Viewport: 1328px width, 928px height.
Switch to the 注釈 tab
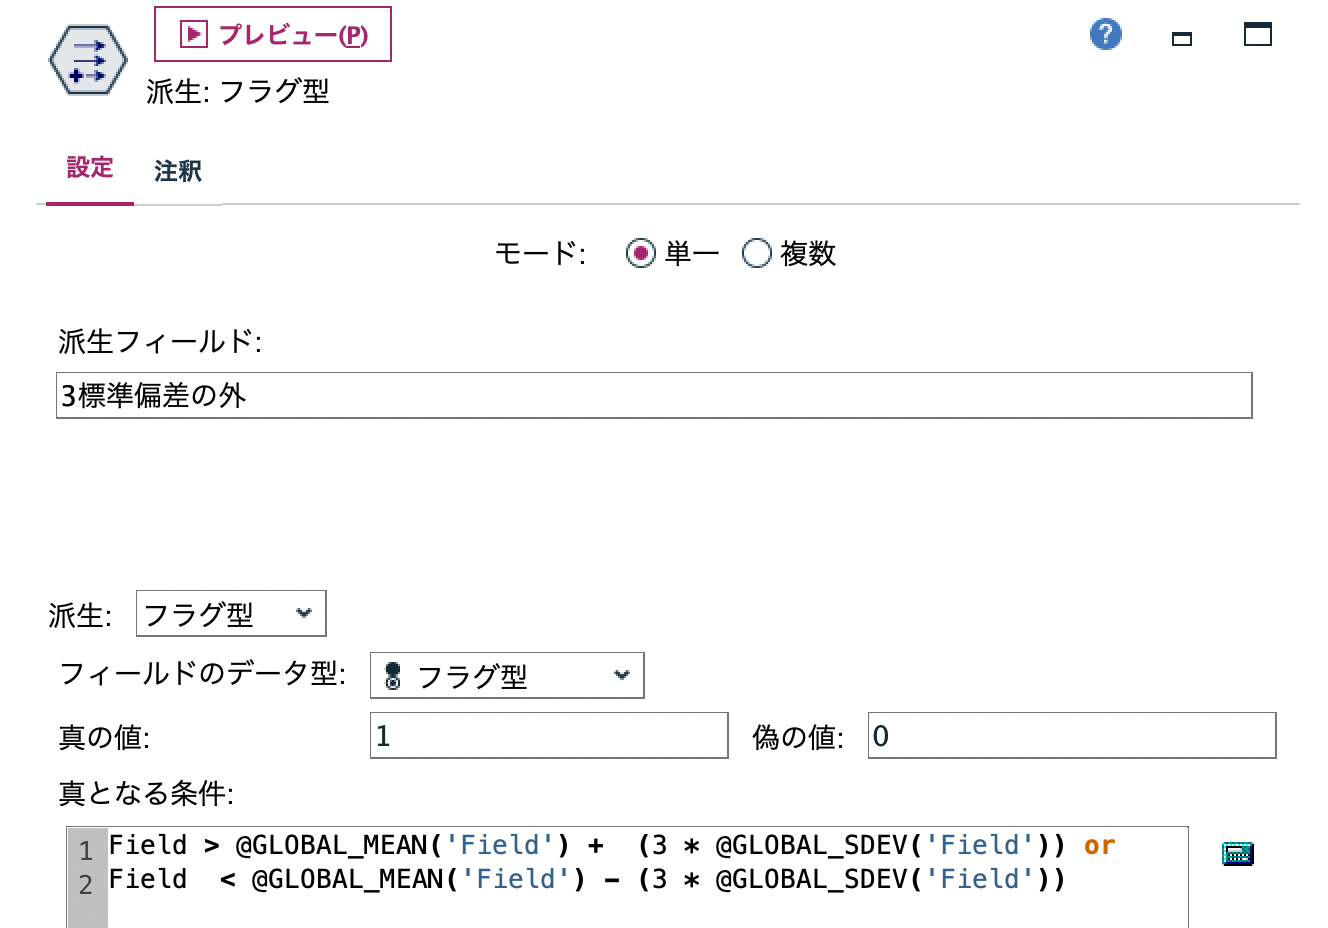[178, 170]
